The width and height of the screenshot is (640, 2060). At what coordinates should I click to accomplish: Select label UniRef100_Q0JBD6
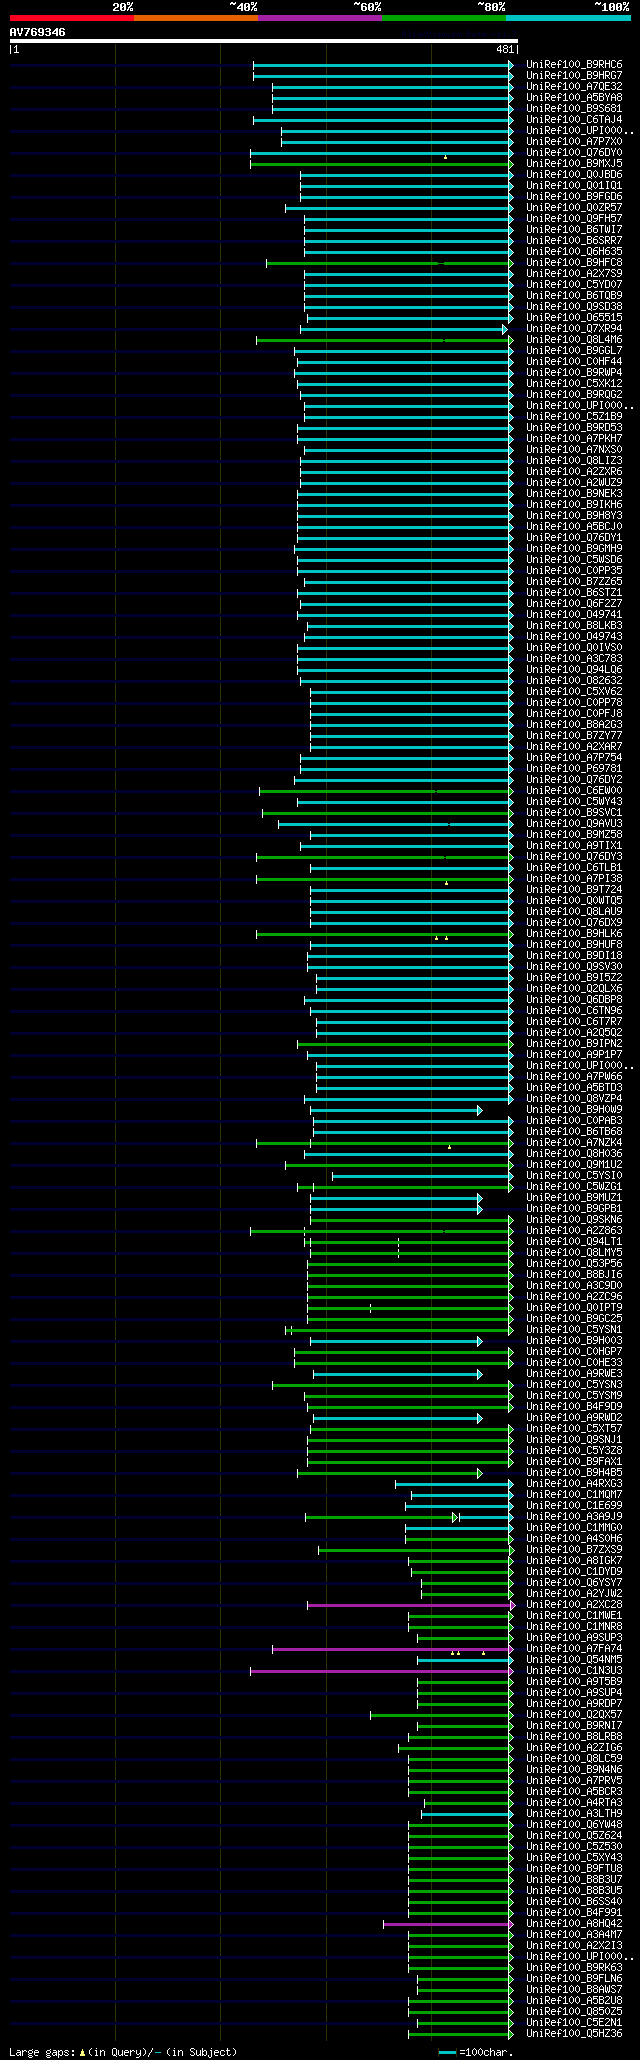point(574,175)
